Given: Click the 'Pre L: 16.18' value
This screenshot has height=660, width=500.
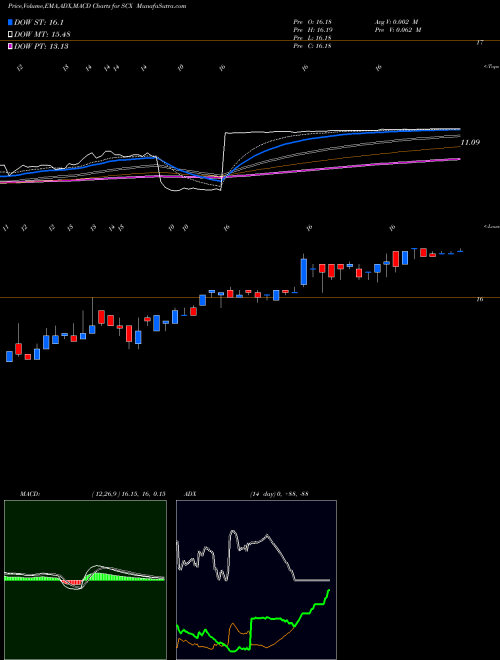Looking at the screenshot, I should [312, 38].
